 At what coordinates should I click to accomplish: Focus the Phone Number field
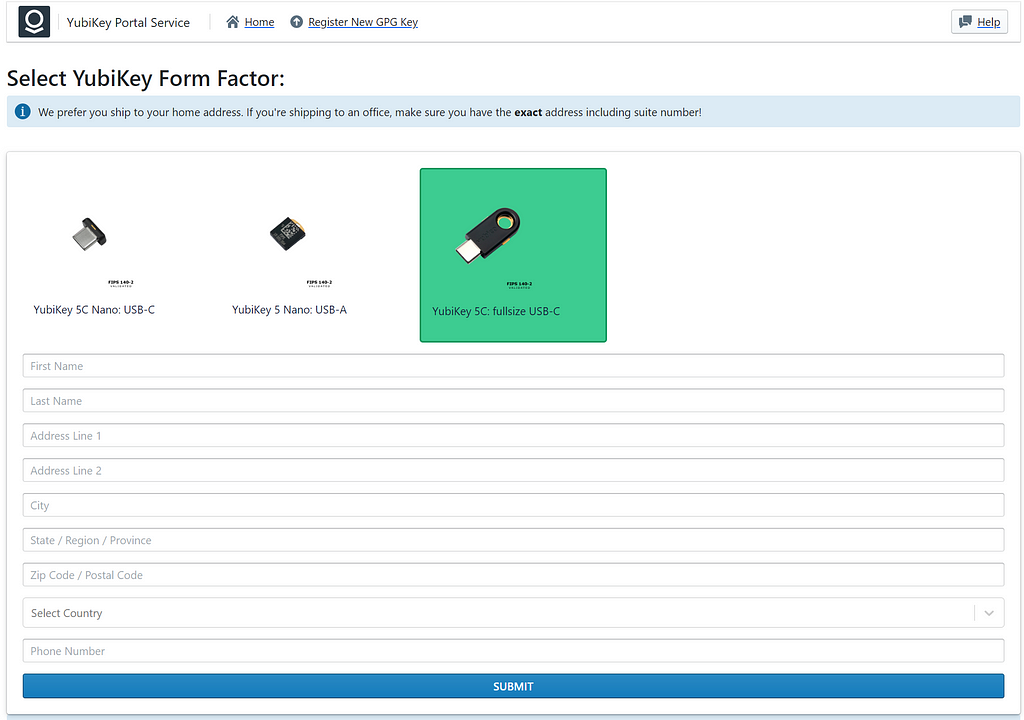pos(513,651)
